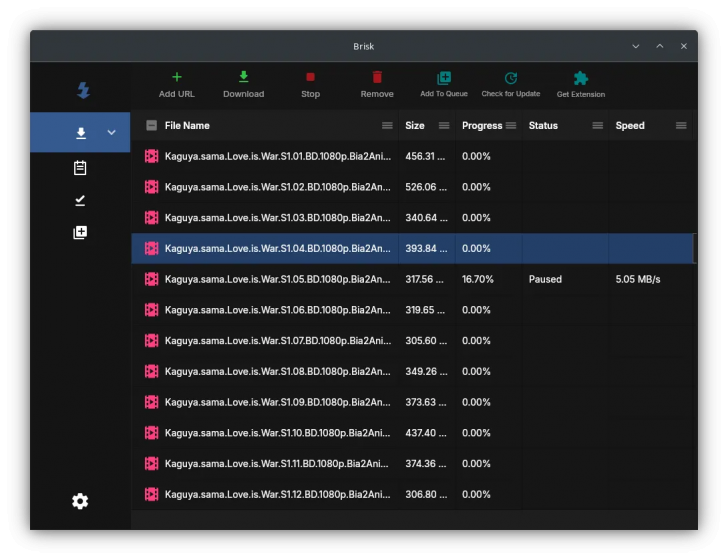Click the 456.31 size cell
728x560 pixels.
click(x=425, y=156)
